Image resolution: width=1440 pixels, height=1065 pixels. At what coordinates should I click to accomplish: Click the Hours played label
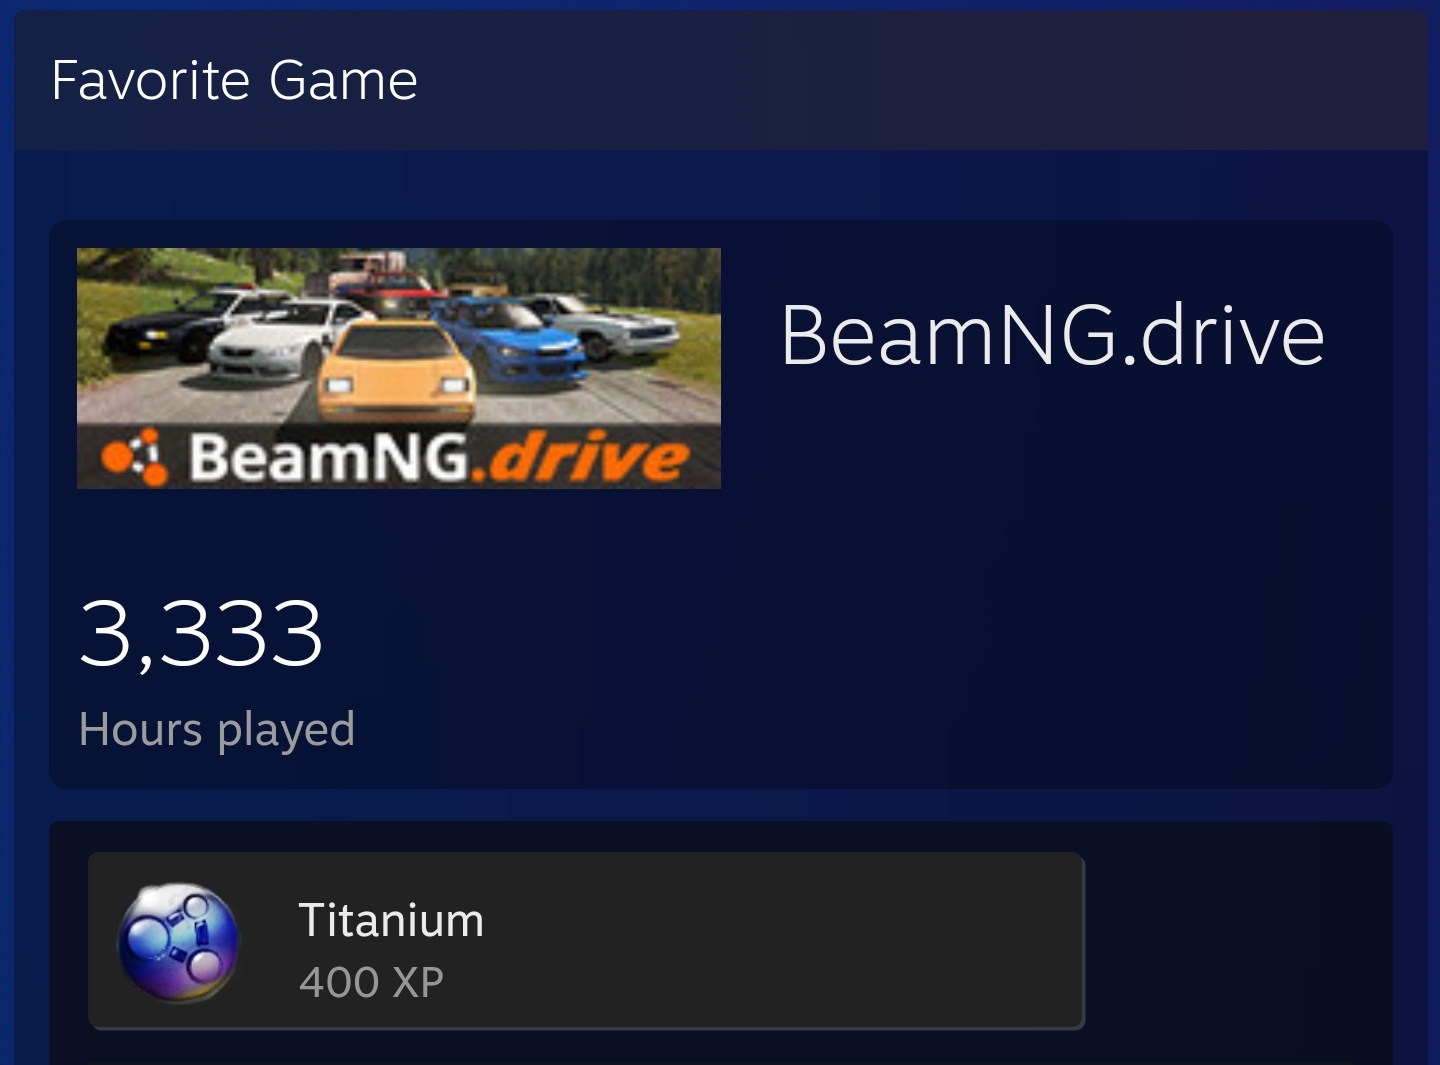click(x=217, y=729)
